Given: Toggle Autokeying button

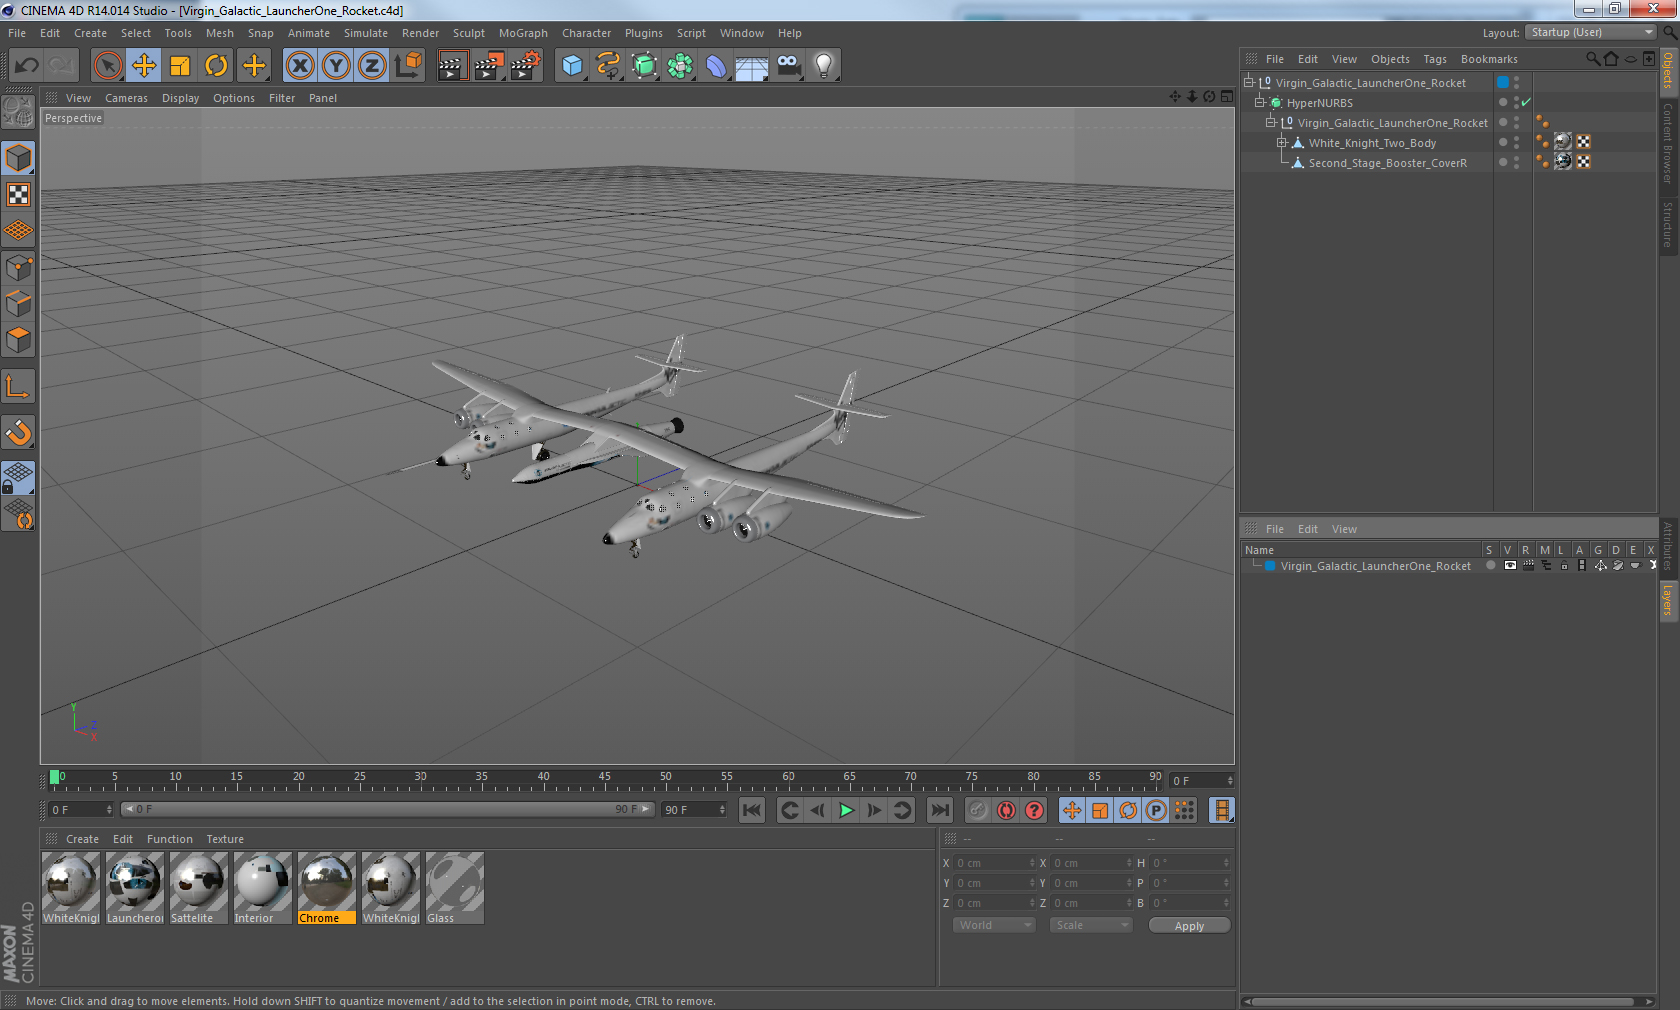Looking at the screenshot, I should (x=1006, y=810).
